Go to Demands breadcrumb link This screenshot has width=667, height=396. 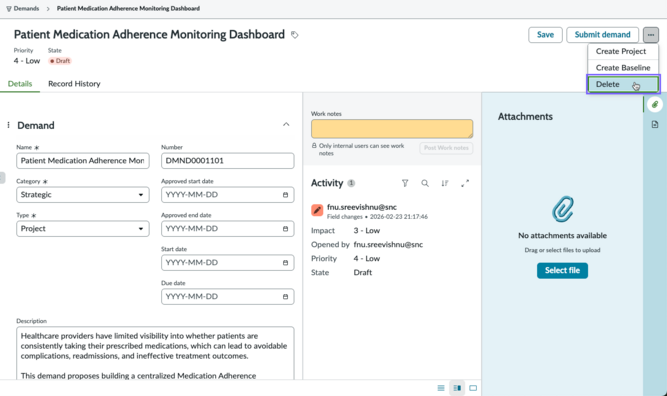point(26,9)
